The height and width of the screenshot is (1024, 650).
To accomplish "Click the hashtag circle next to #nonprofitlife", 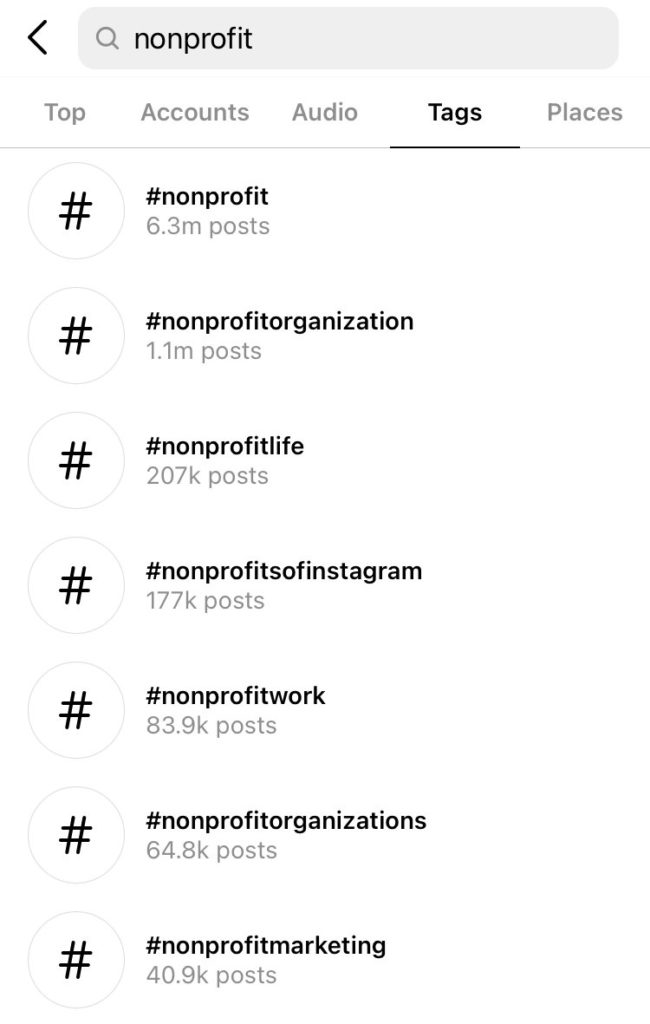I will pos(76,461).
